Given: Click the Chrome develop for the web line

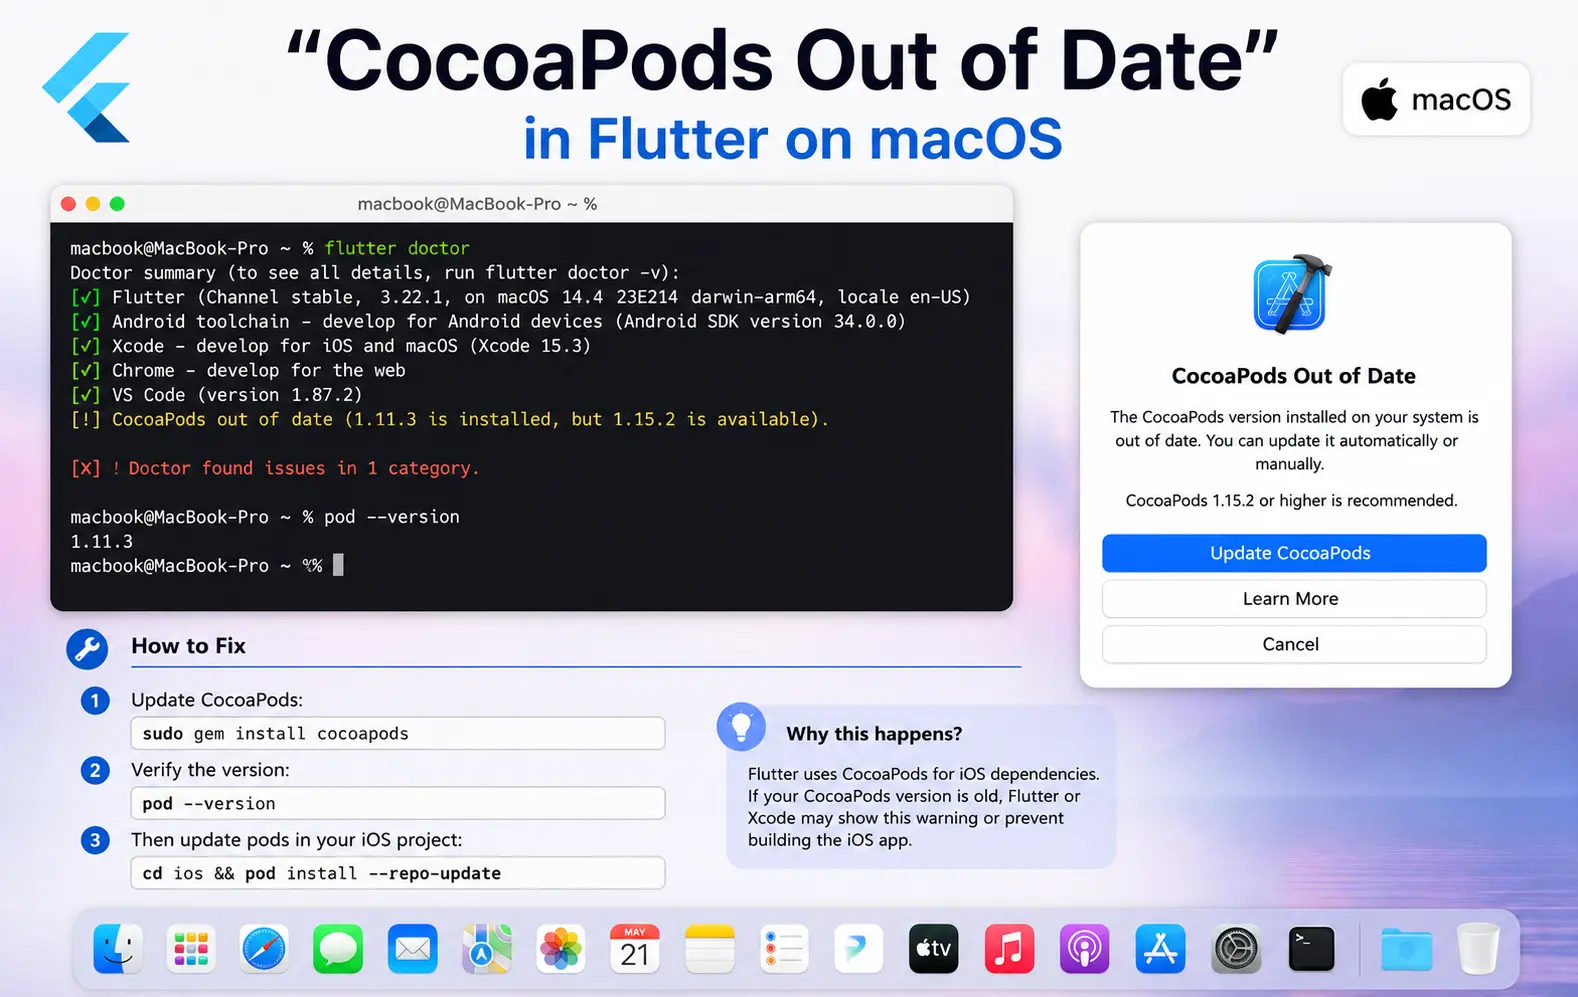Looking at the screenshot, I should (x=238, y=370).
